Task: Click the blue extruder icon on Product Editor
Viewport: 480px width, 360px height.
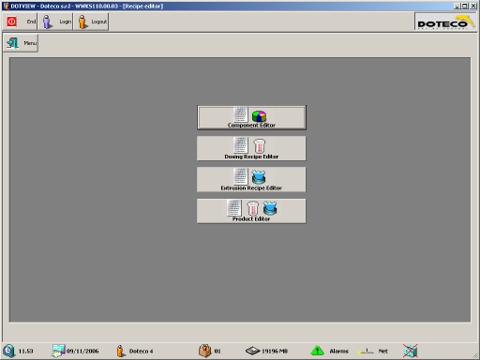Action: tap(270, 208)
